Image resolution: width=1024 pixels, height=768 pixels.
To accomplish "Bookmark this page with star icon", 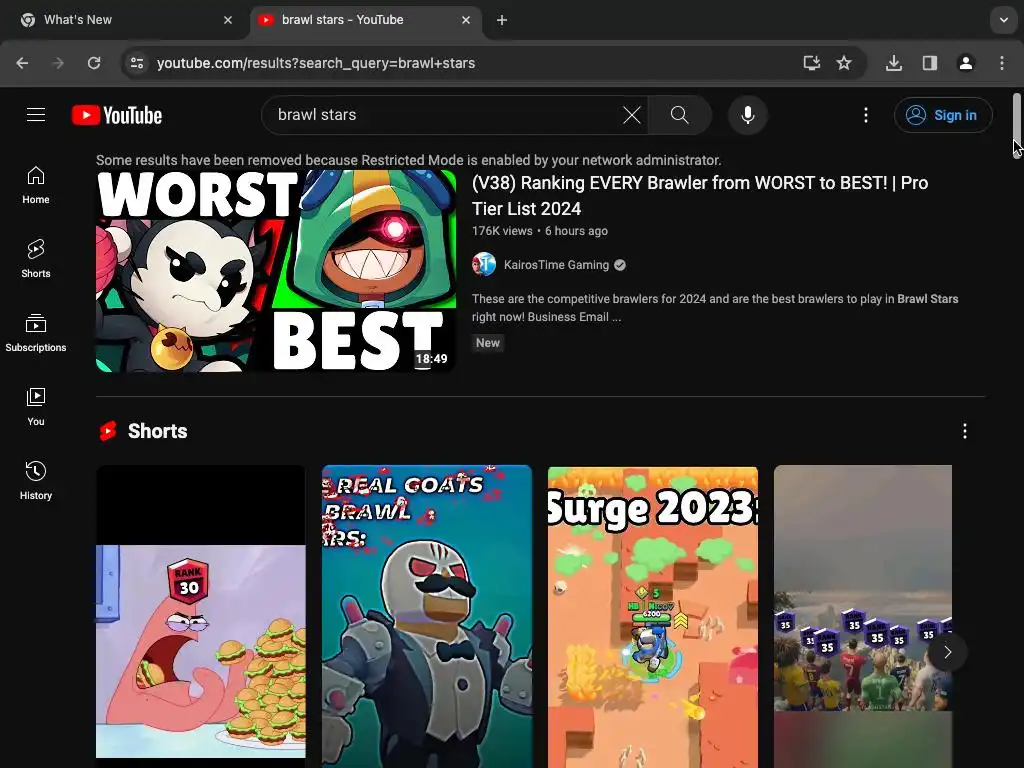I will tap(844, 63).
